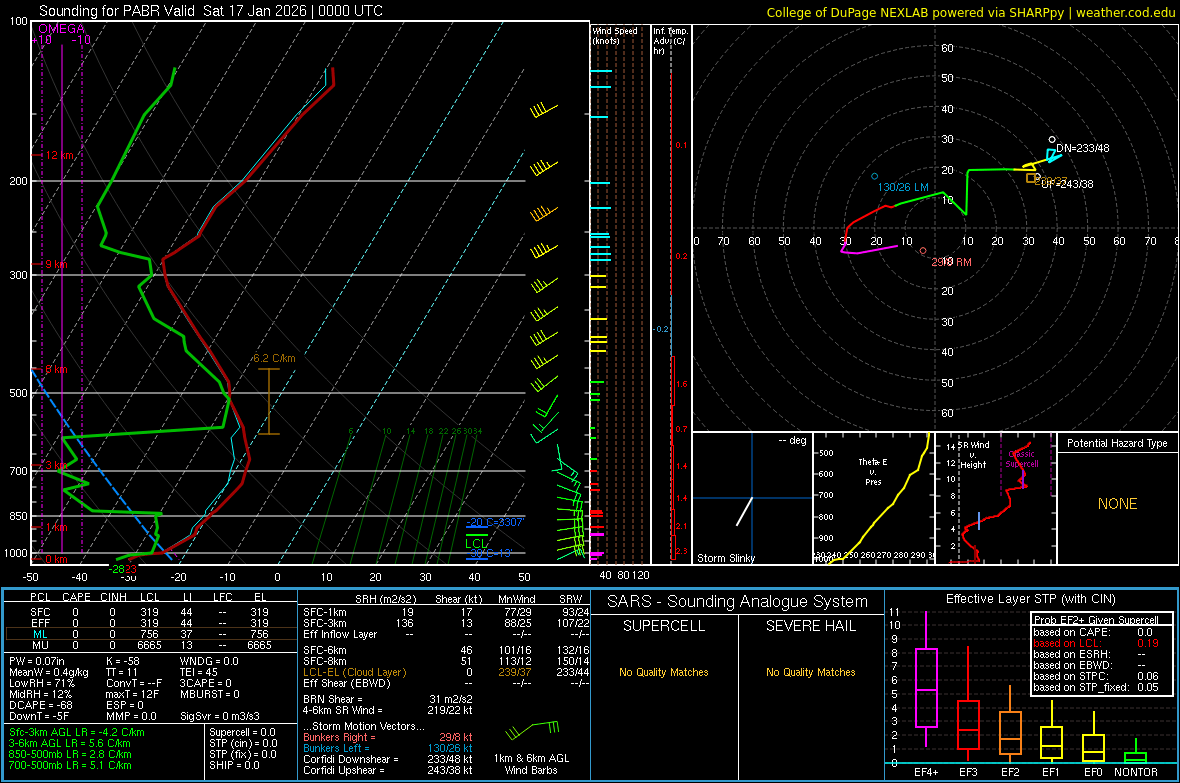Viewport: 1180px width, 783px height.
Task: Click the SigSvr = 0 m3/s3 value
Action: click(x=220, y=716)
